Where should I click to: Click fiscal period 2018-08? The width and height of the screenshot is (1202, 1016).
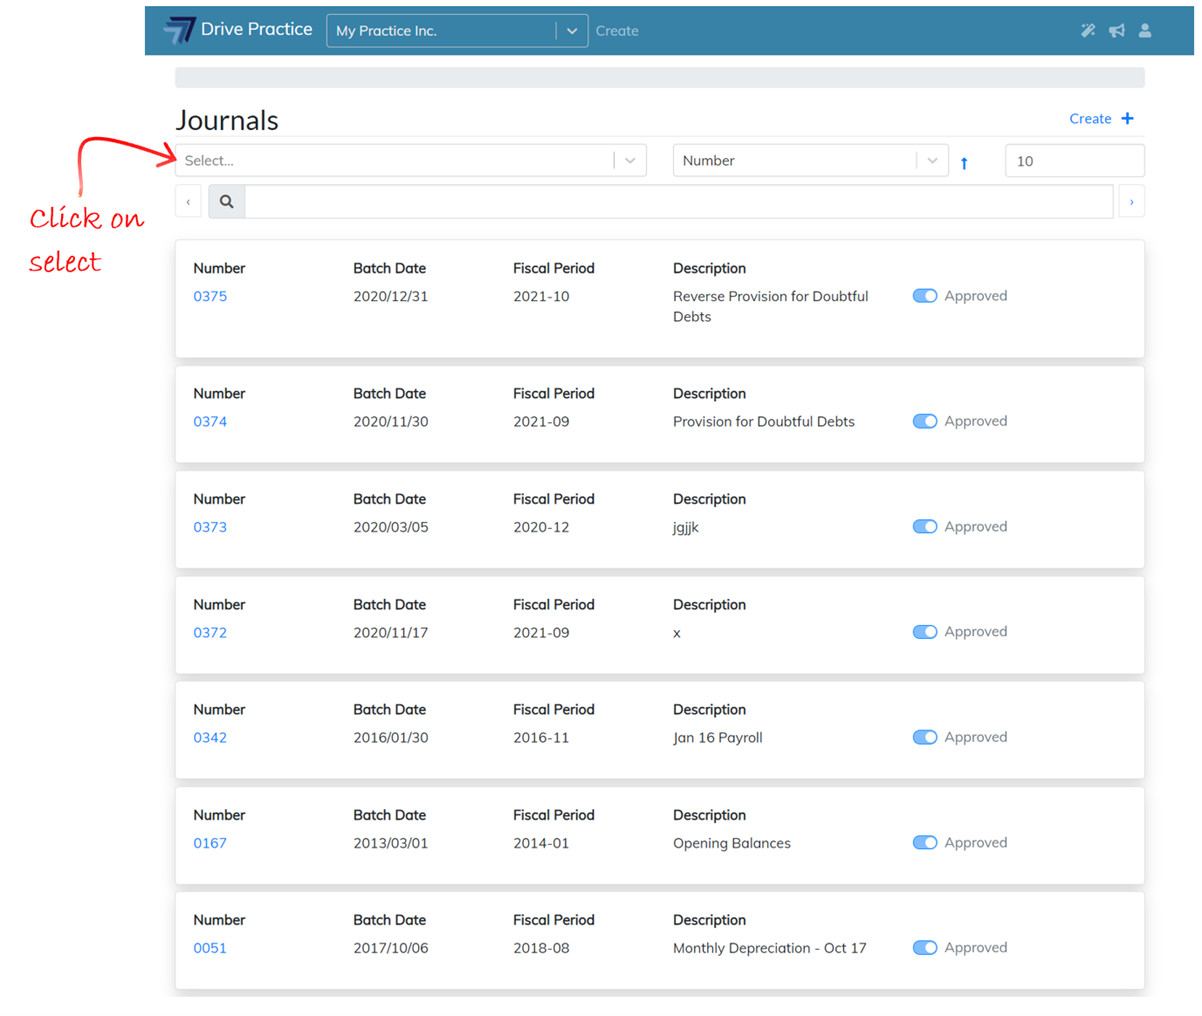point(541,948)
